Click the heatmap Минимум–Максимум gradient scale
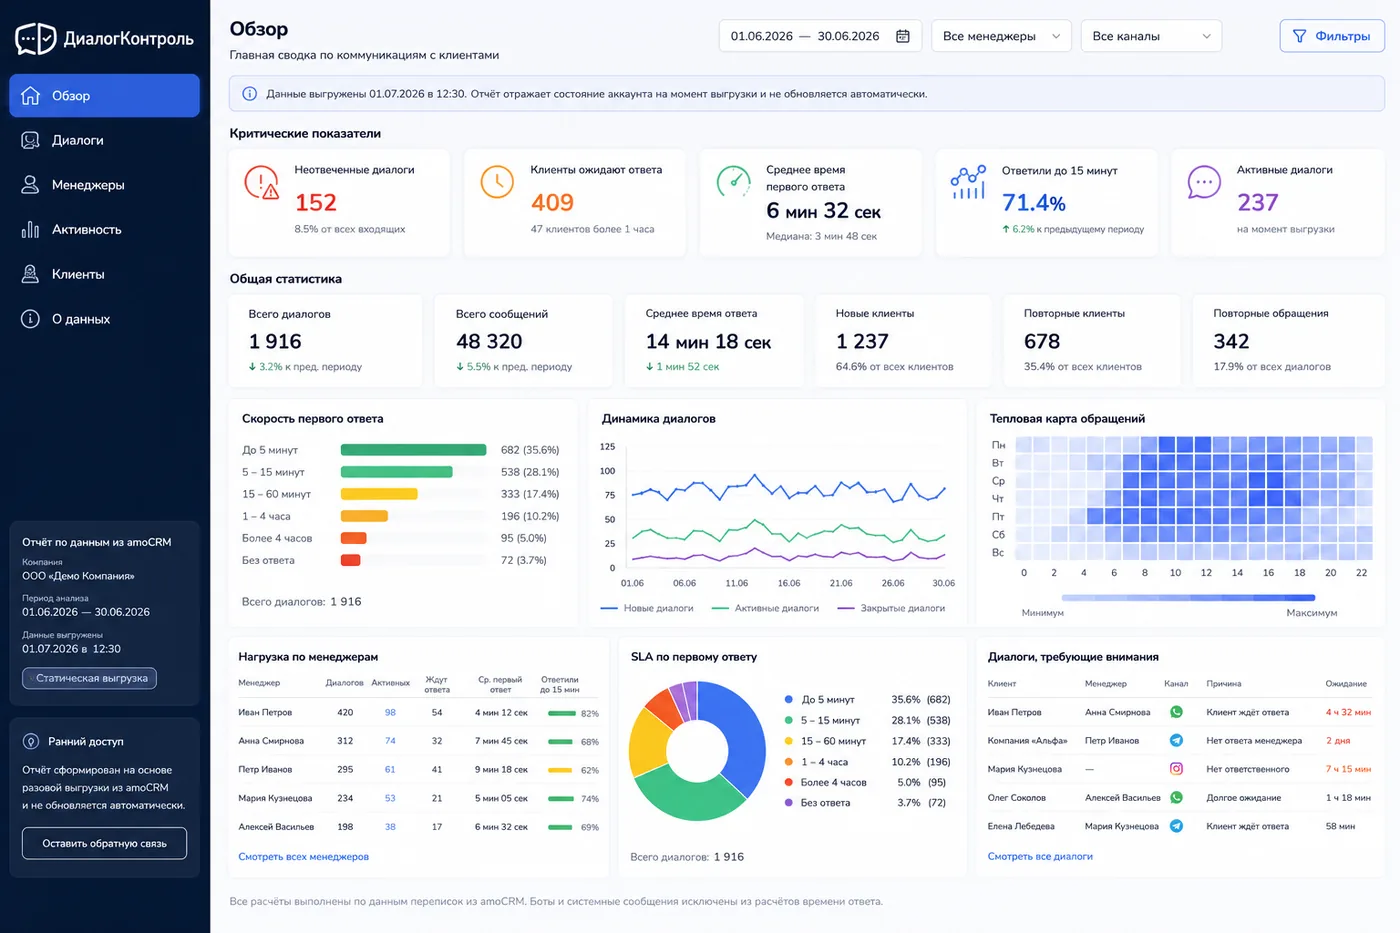 1188,598
